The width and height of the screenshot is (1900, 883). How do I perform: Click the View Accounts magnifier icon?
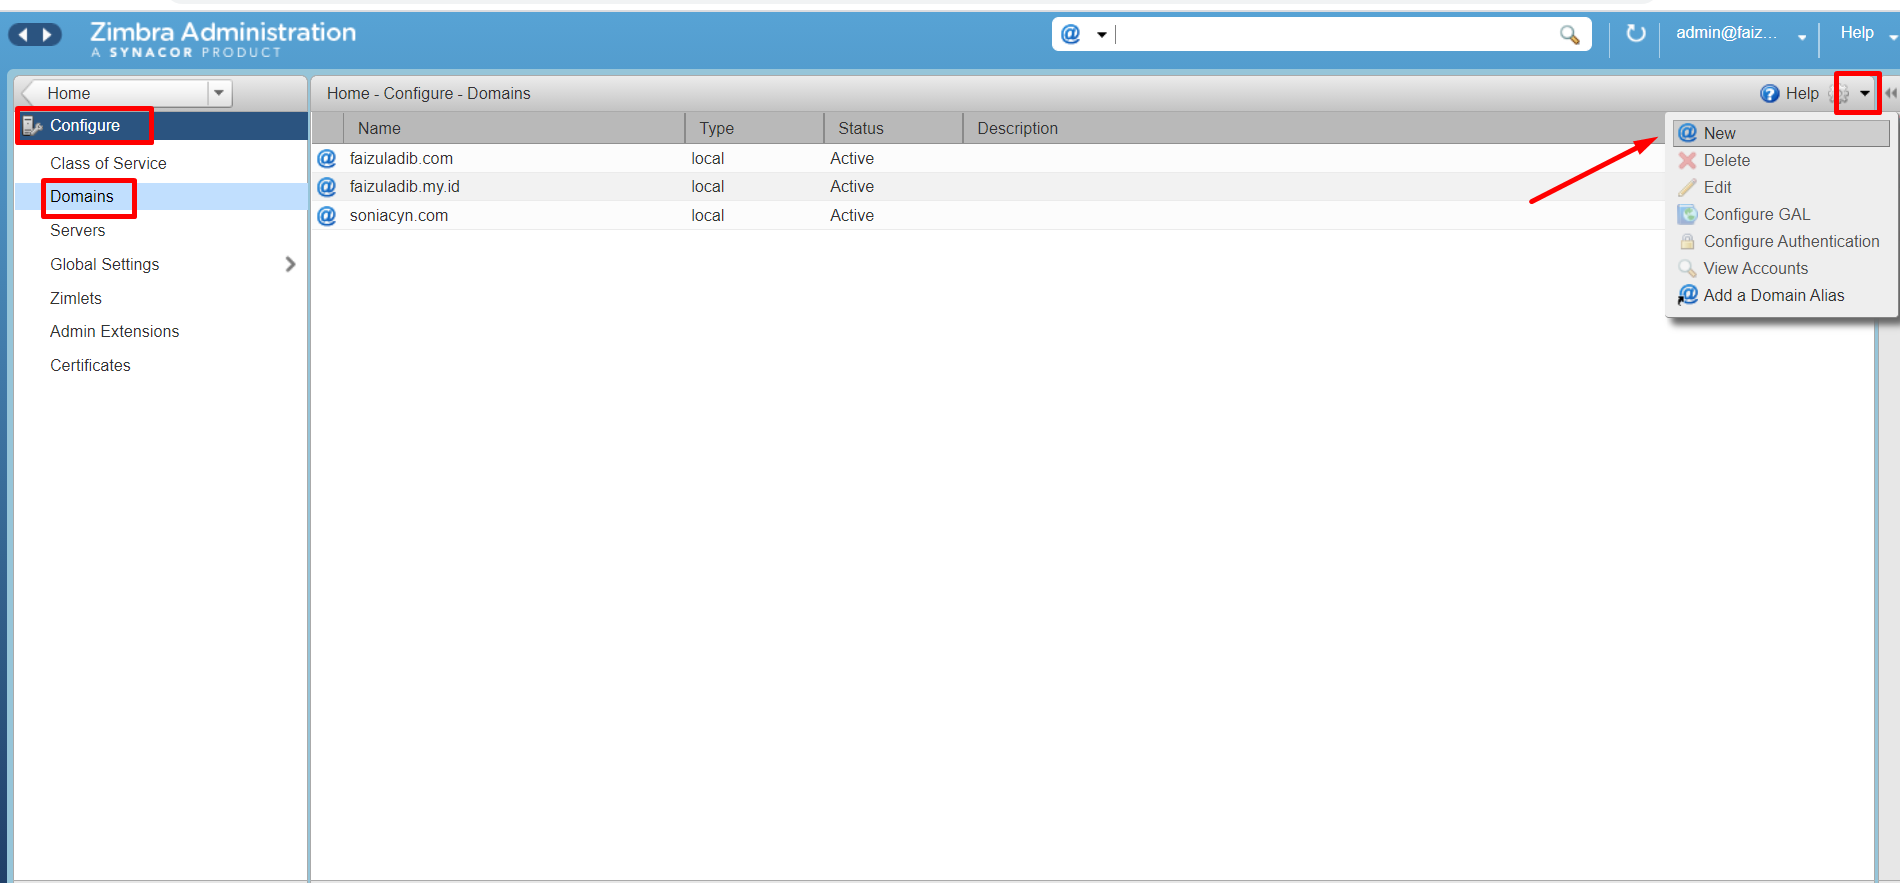1687,268
